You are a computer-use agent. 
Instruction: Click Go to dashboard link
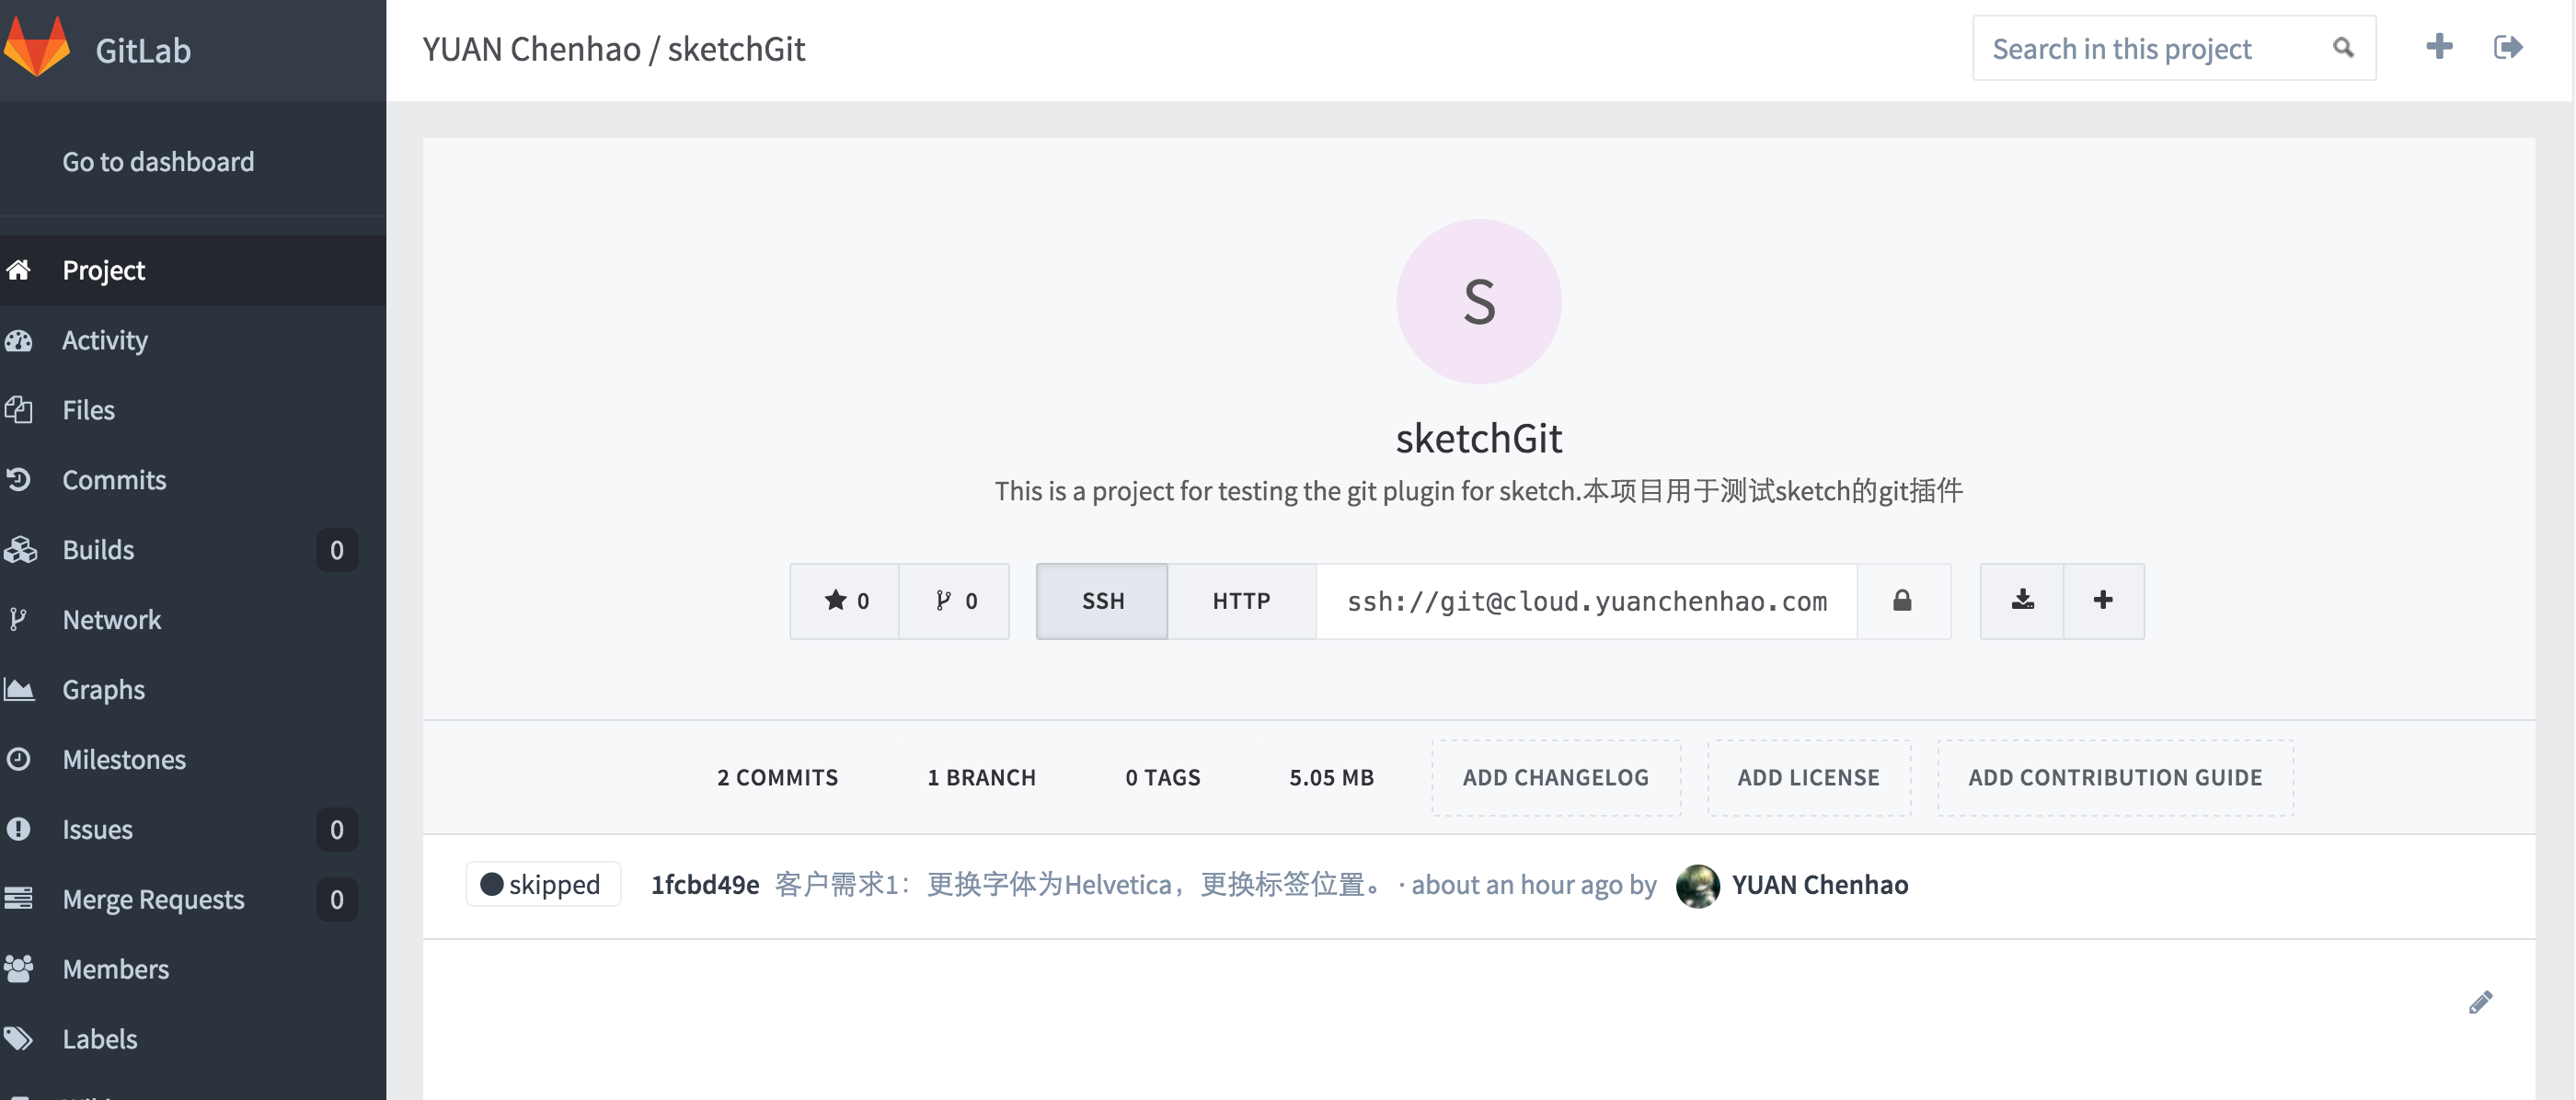157,159
